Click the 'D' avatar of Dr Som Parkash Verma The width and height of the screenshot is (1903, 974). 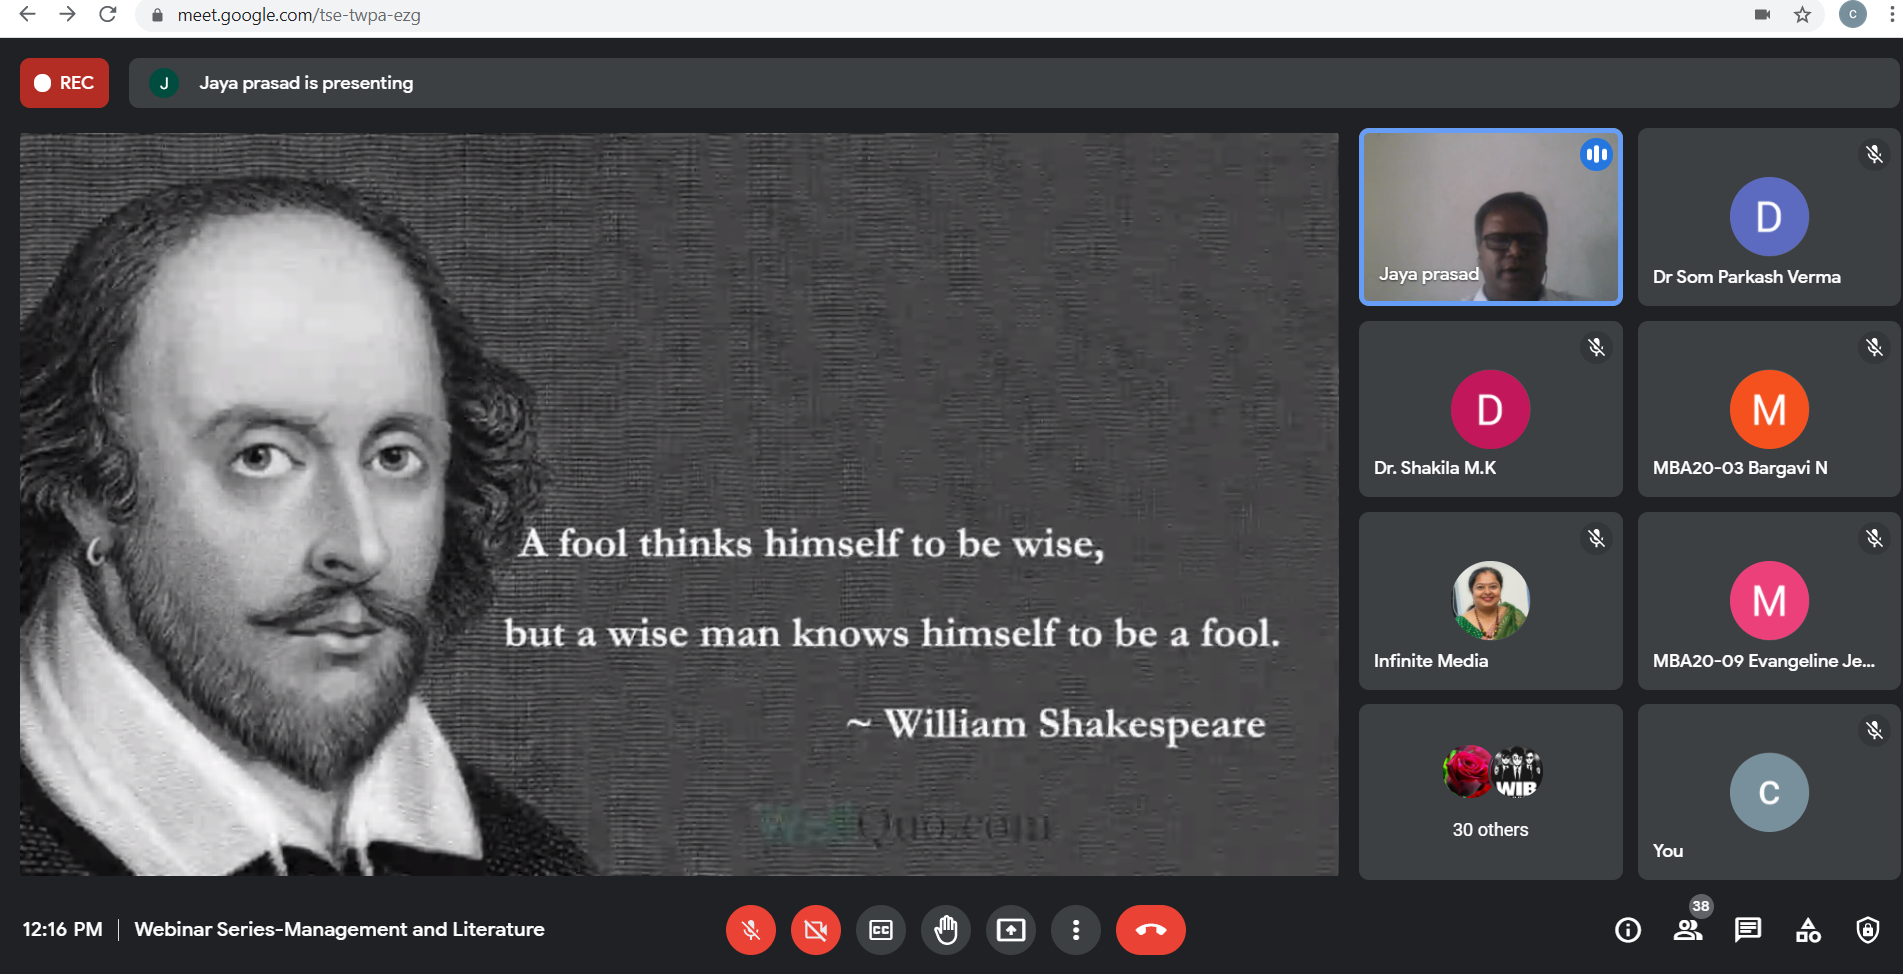pyautogui.click(x=1769, y=217)
